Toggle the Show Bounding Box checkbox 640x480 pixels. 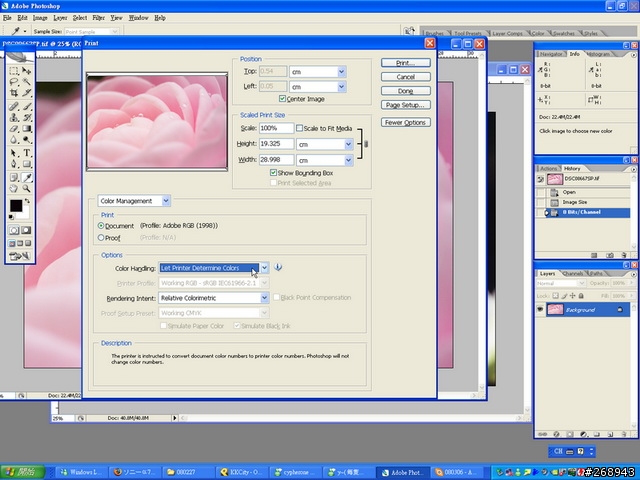coord(273,173)
